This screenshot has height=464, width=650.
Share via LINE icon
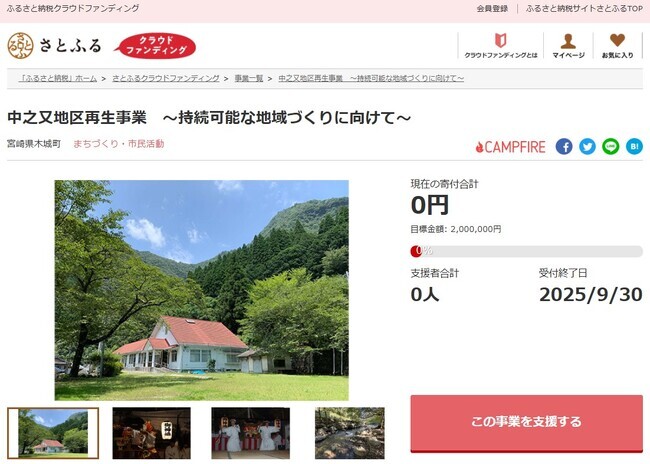(611, 146)
